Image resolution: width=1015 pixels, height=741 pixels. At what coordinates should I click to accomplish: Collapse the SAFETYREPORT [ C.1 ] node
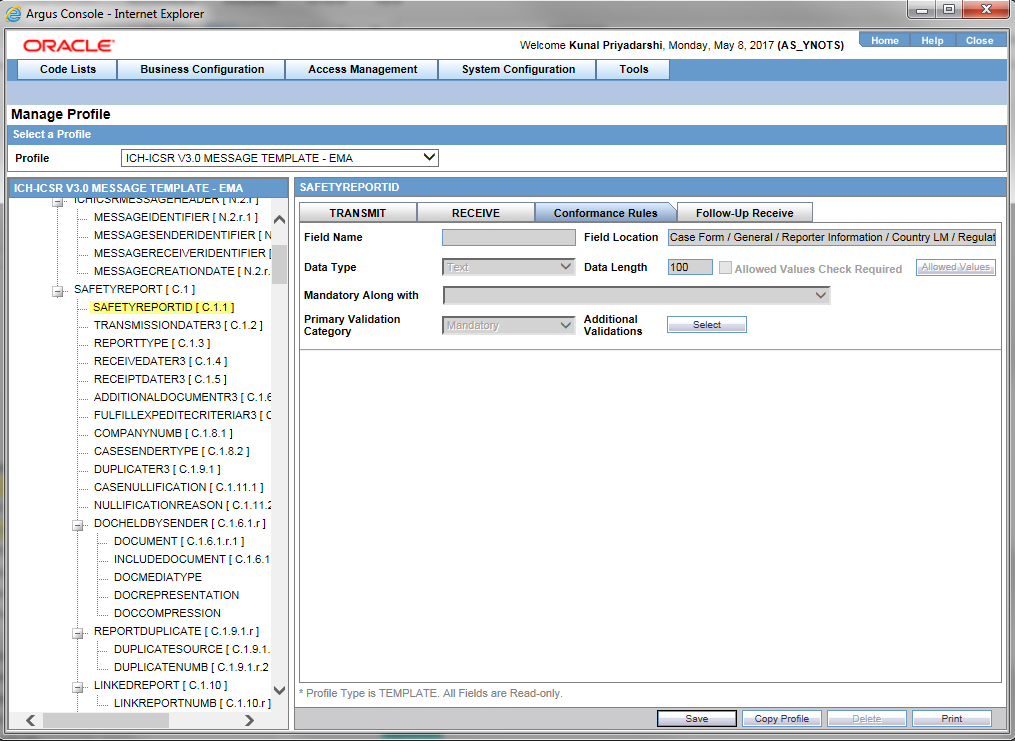(58, 291)
